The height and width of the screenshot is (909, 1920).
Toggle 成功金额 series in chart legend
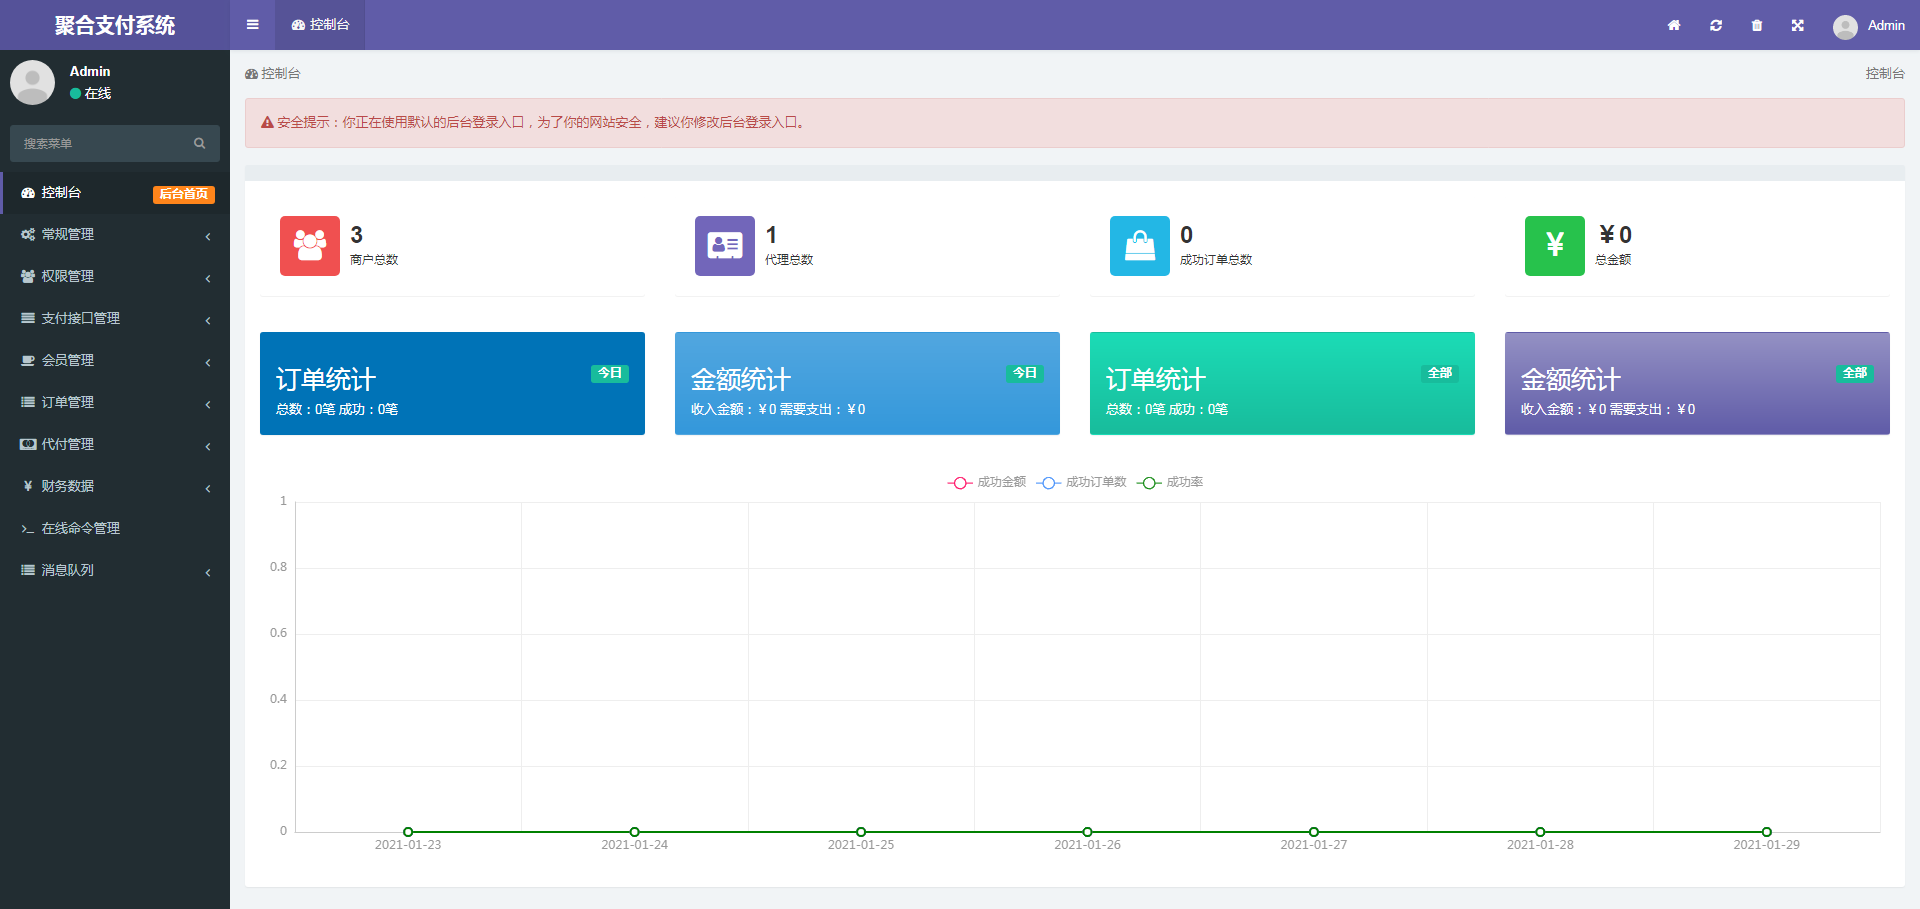click(x=987, y=482)
